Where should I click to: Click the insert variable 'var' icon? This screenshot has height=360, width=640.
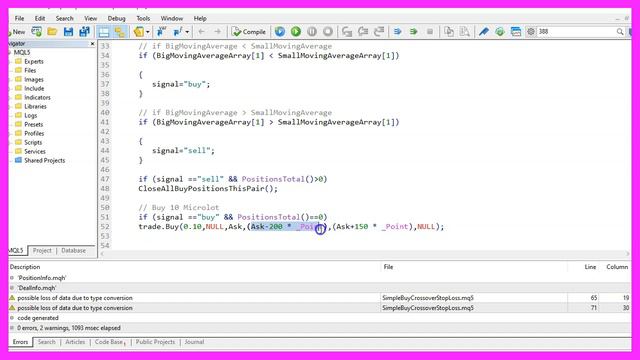tap(162, 31)
